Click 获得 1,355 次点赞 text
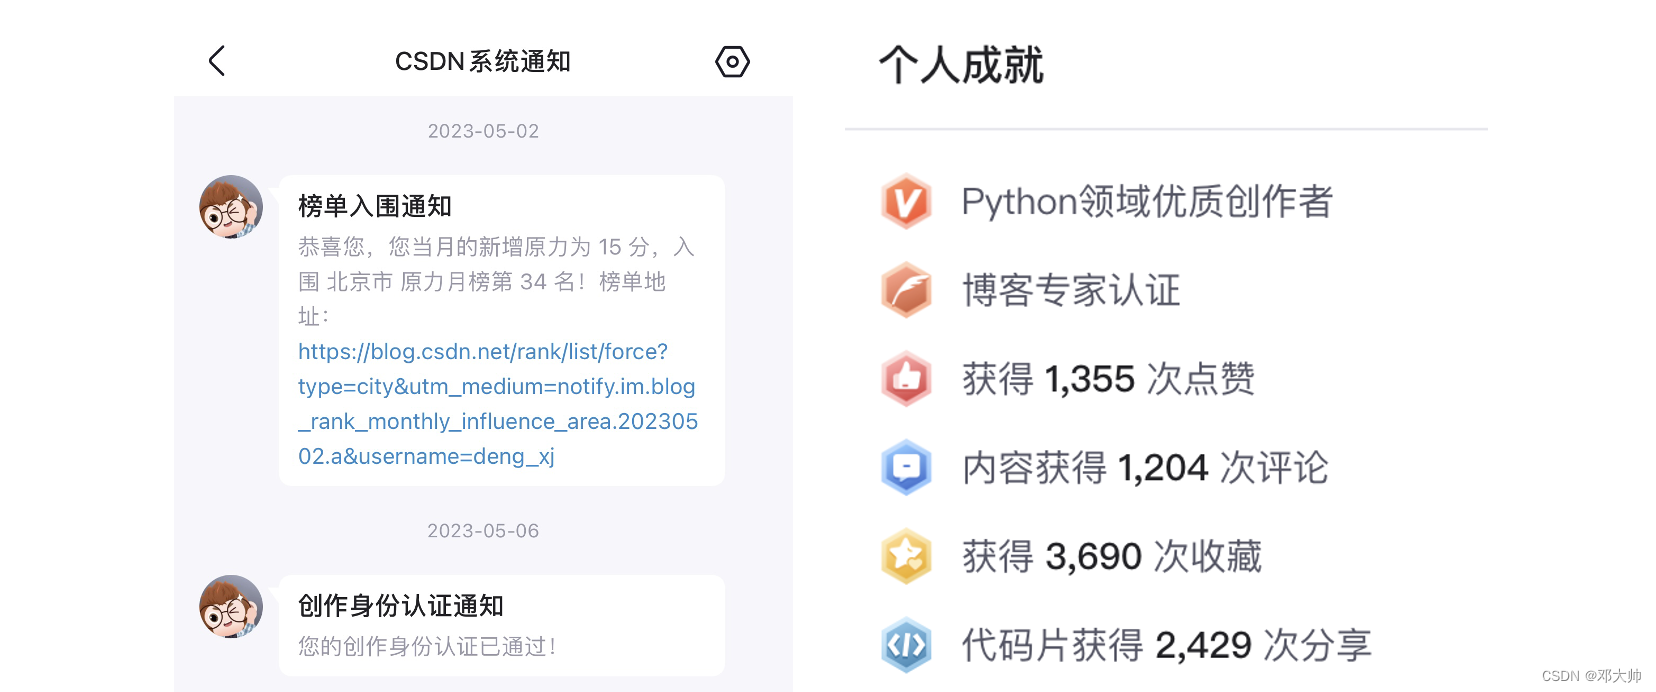The height and width of the screenshot is (692, 1656). [x=1108, y=379]
